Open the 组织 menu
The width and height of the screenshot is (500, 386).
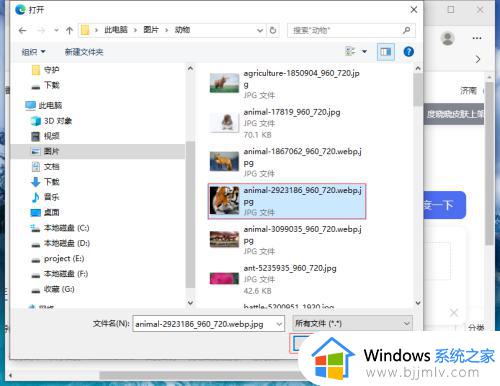(x=33, y=52)
